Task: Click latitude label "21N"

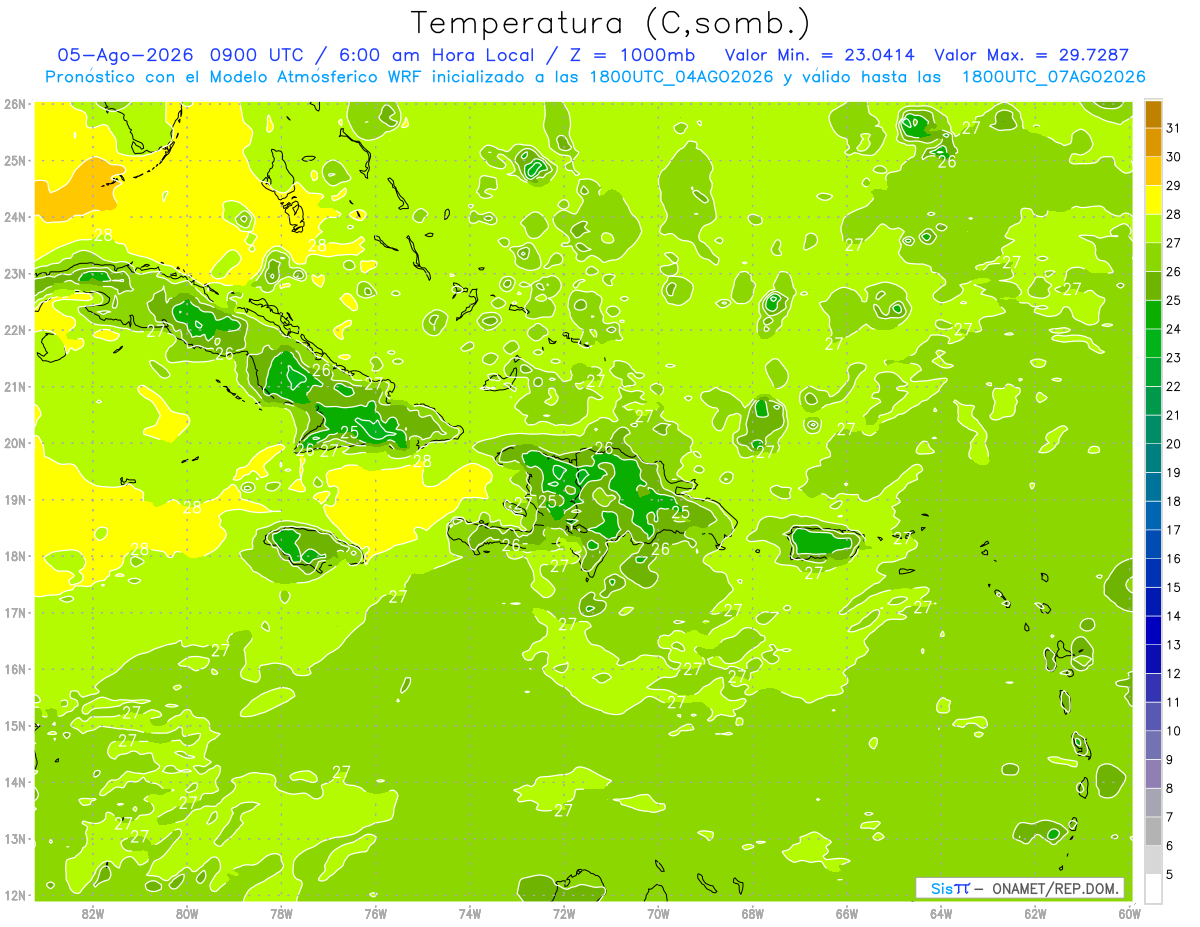Action: [15, 386]
